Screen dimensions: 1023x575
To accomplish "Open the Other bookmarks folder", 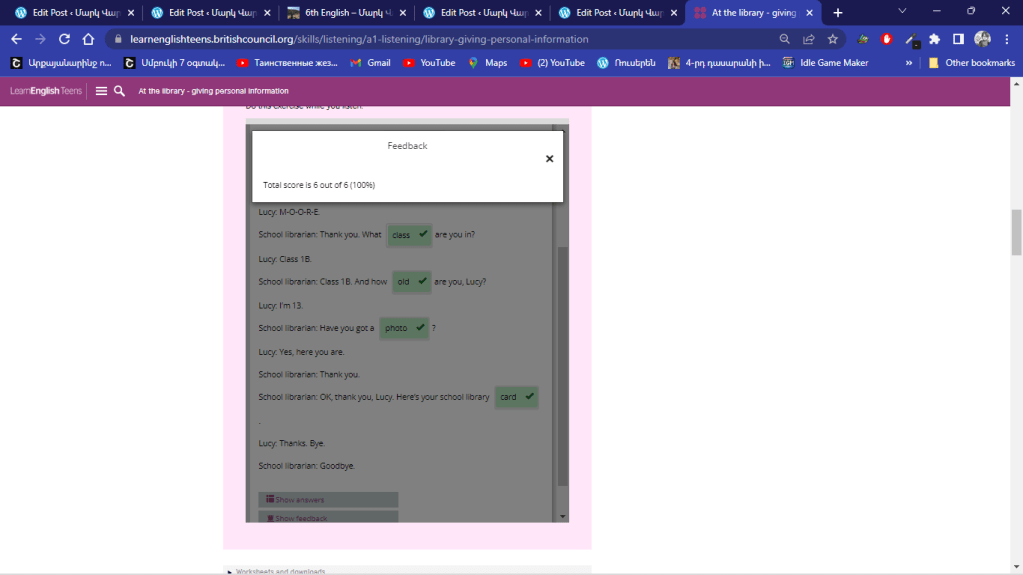I will (971, 63).
